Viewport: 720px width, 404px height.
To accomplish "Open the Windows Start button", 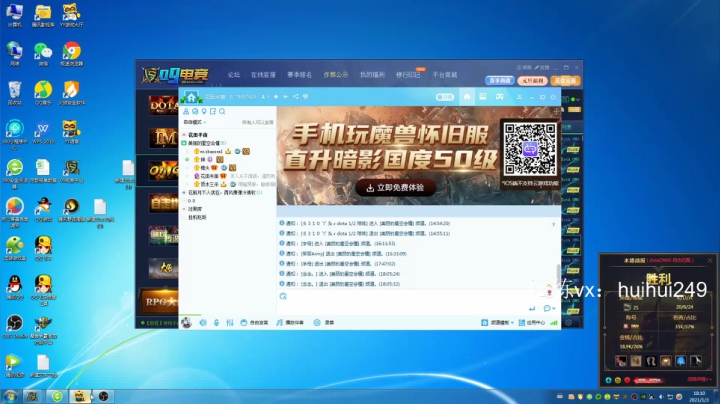I will click(x=10, y=397).
